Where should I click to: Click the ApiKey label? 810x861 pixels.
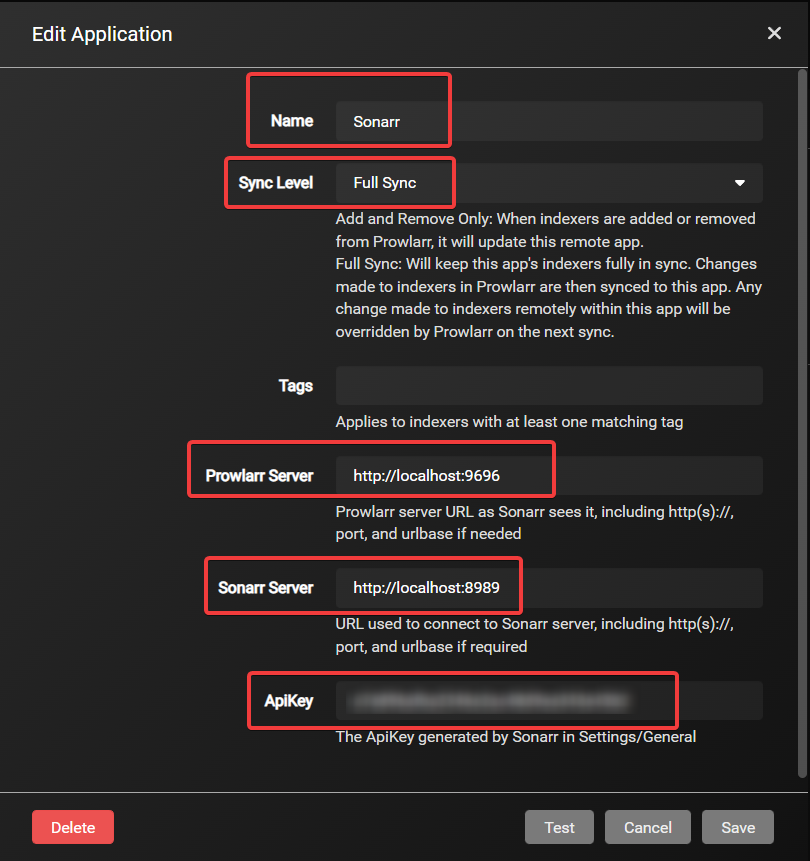[289, 701]
